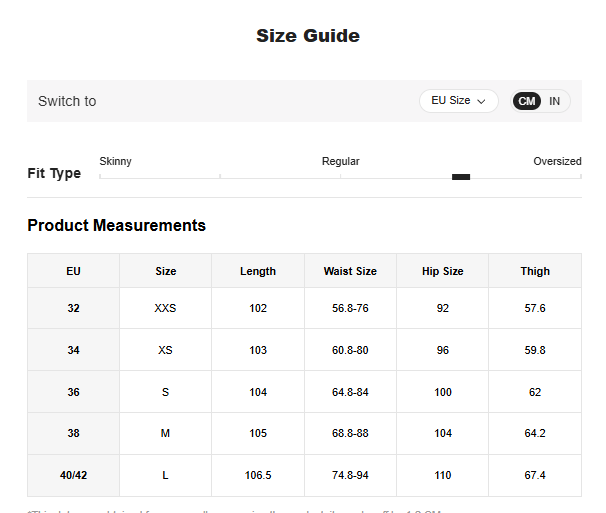Select the XS size cell

[165, 350]
